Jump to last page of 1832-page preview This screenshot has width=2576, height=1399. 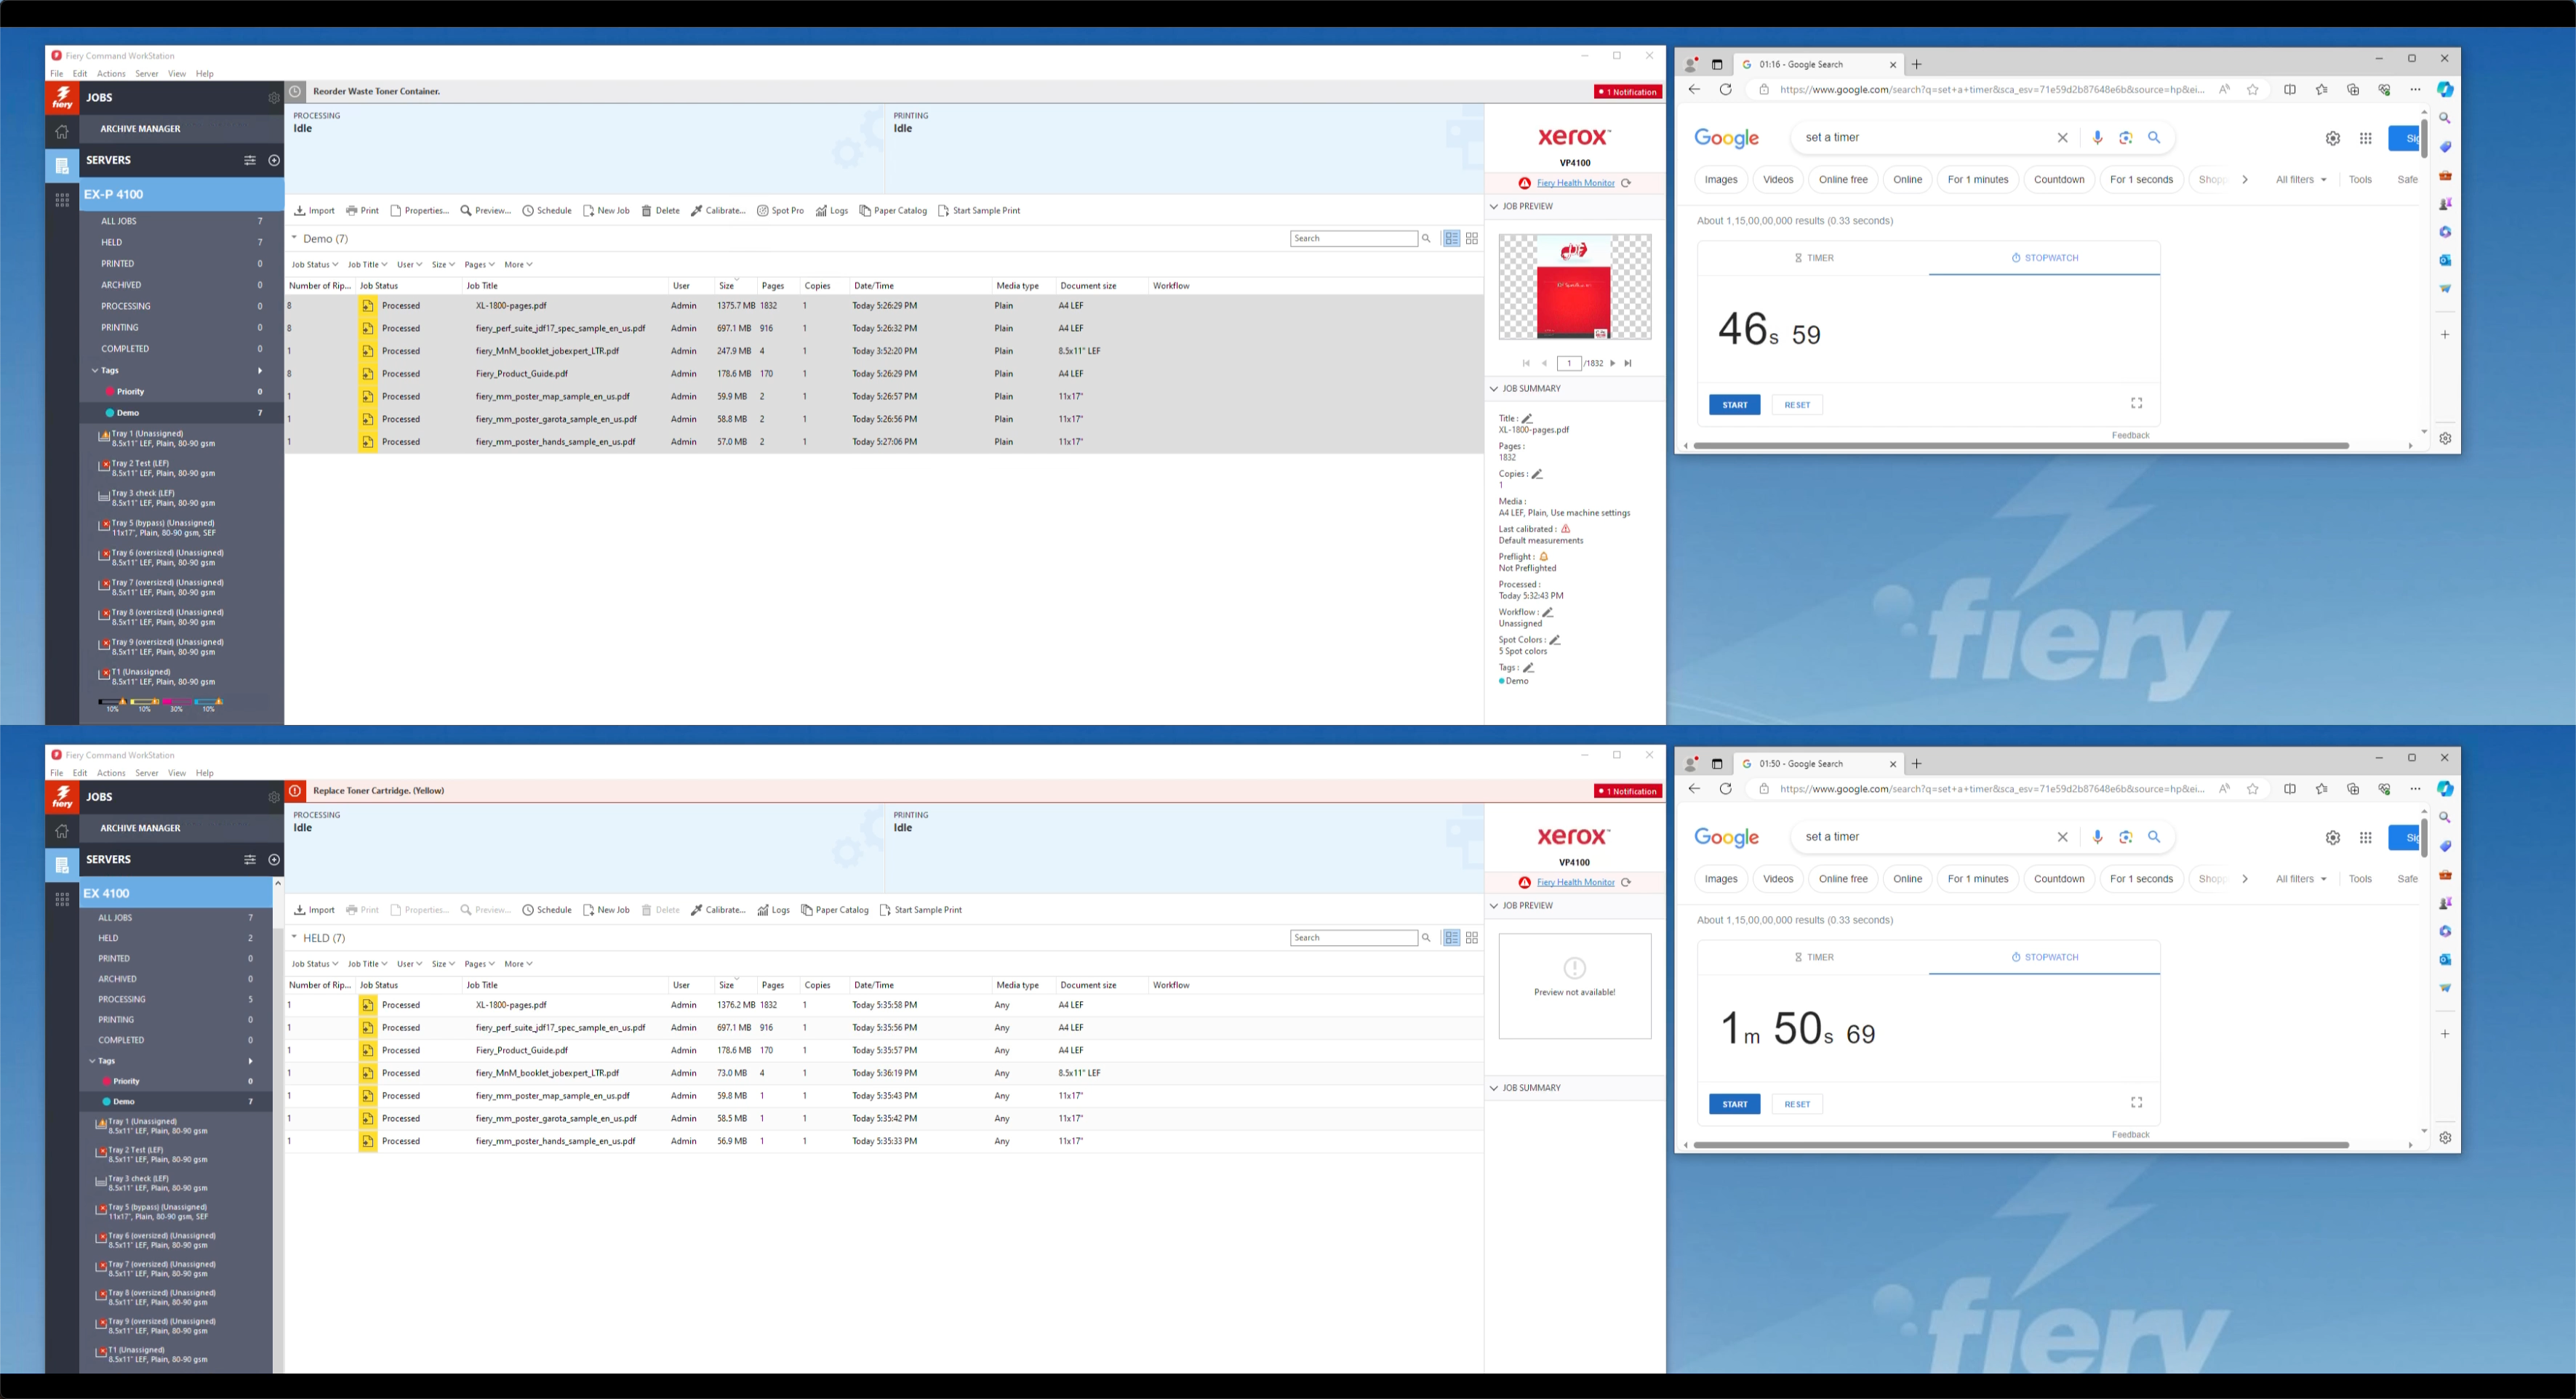pyautogui.click(x=1628, y=363)
